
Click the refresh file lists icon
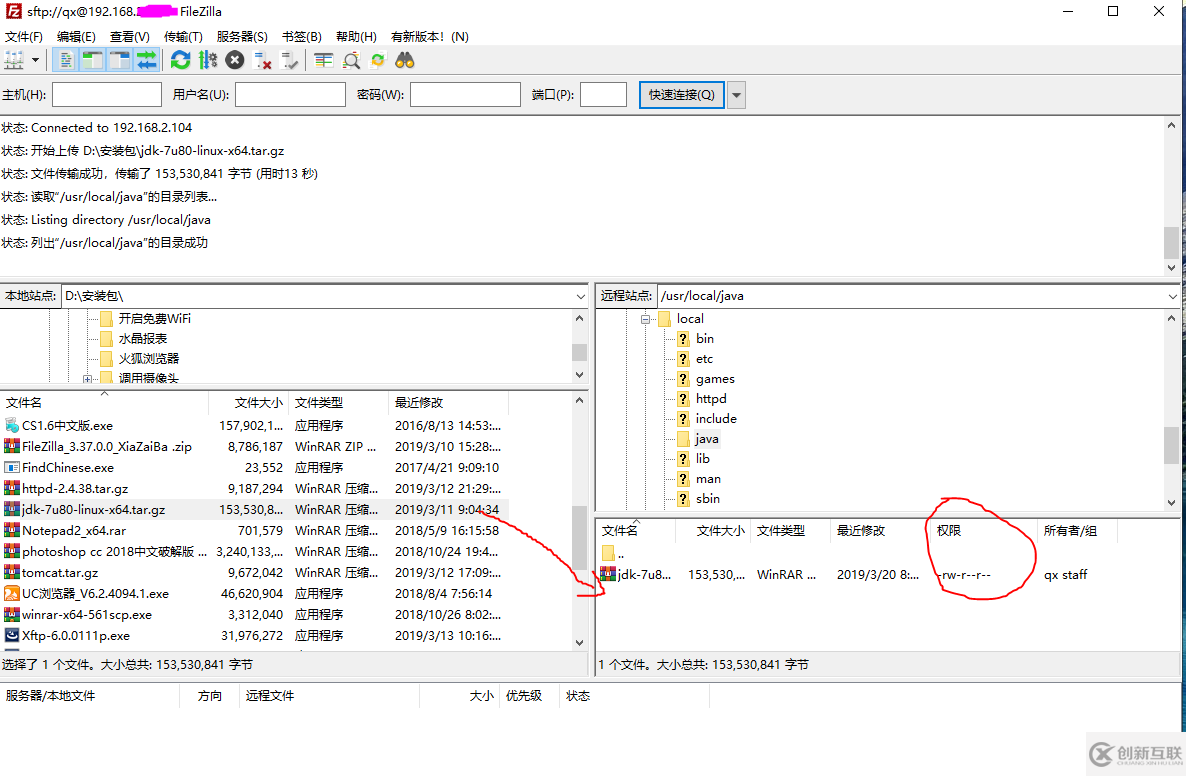coord(180,60)
